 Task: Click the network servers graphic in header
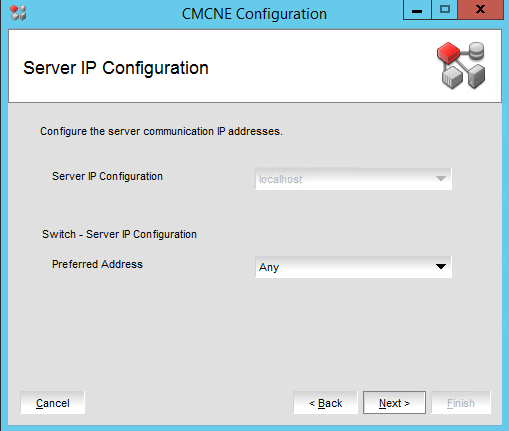(461, 65)
